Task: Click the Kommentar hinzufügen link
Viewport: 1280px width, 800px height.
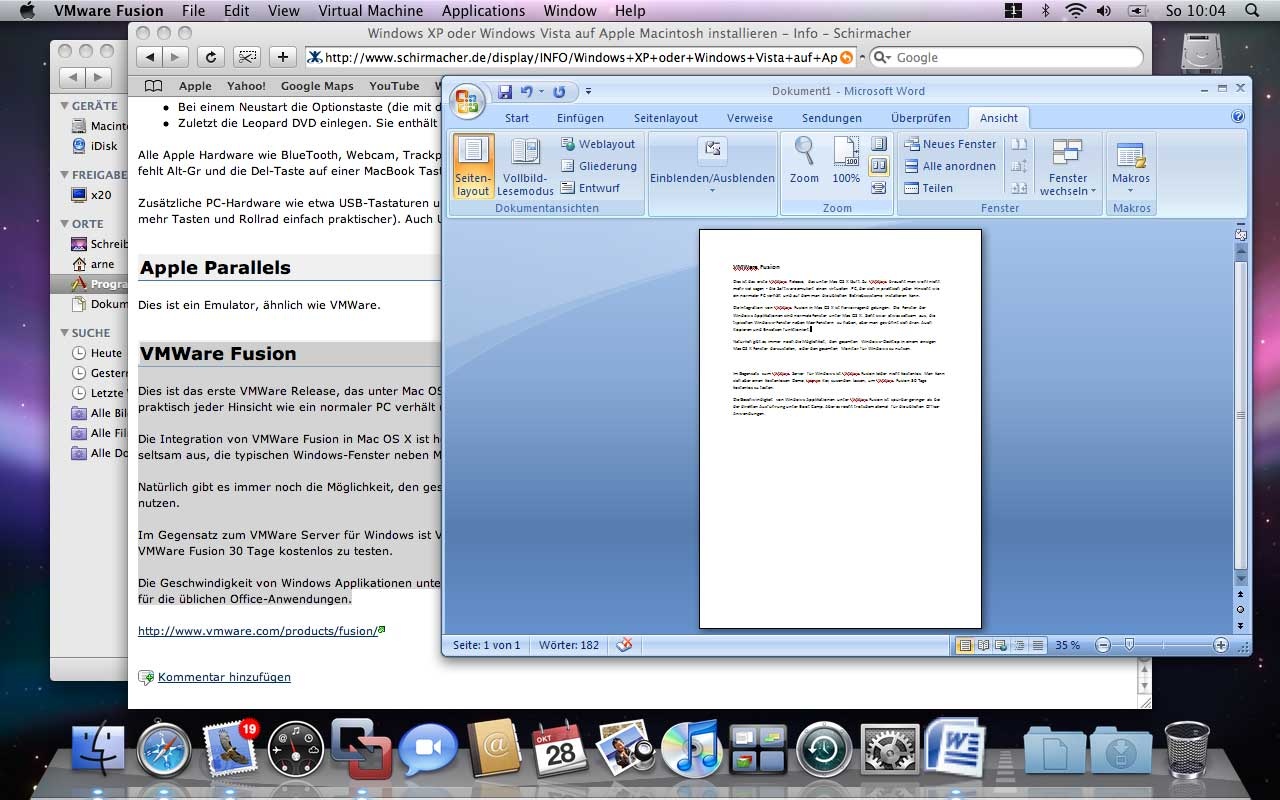Action: (x=224, y=677)
